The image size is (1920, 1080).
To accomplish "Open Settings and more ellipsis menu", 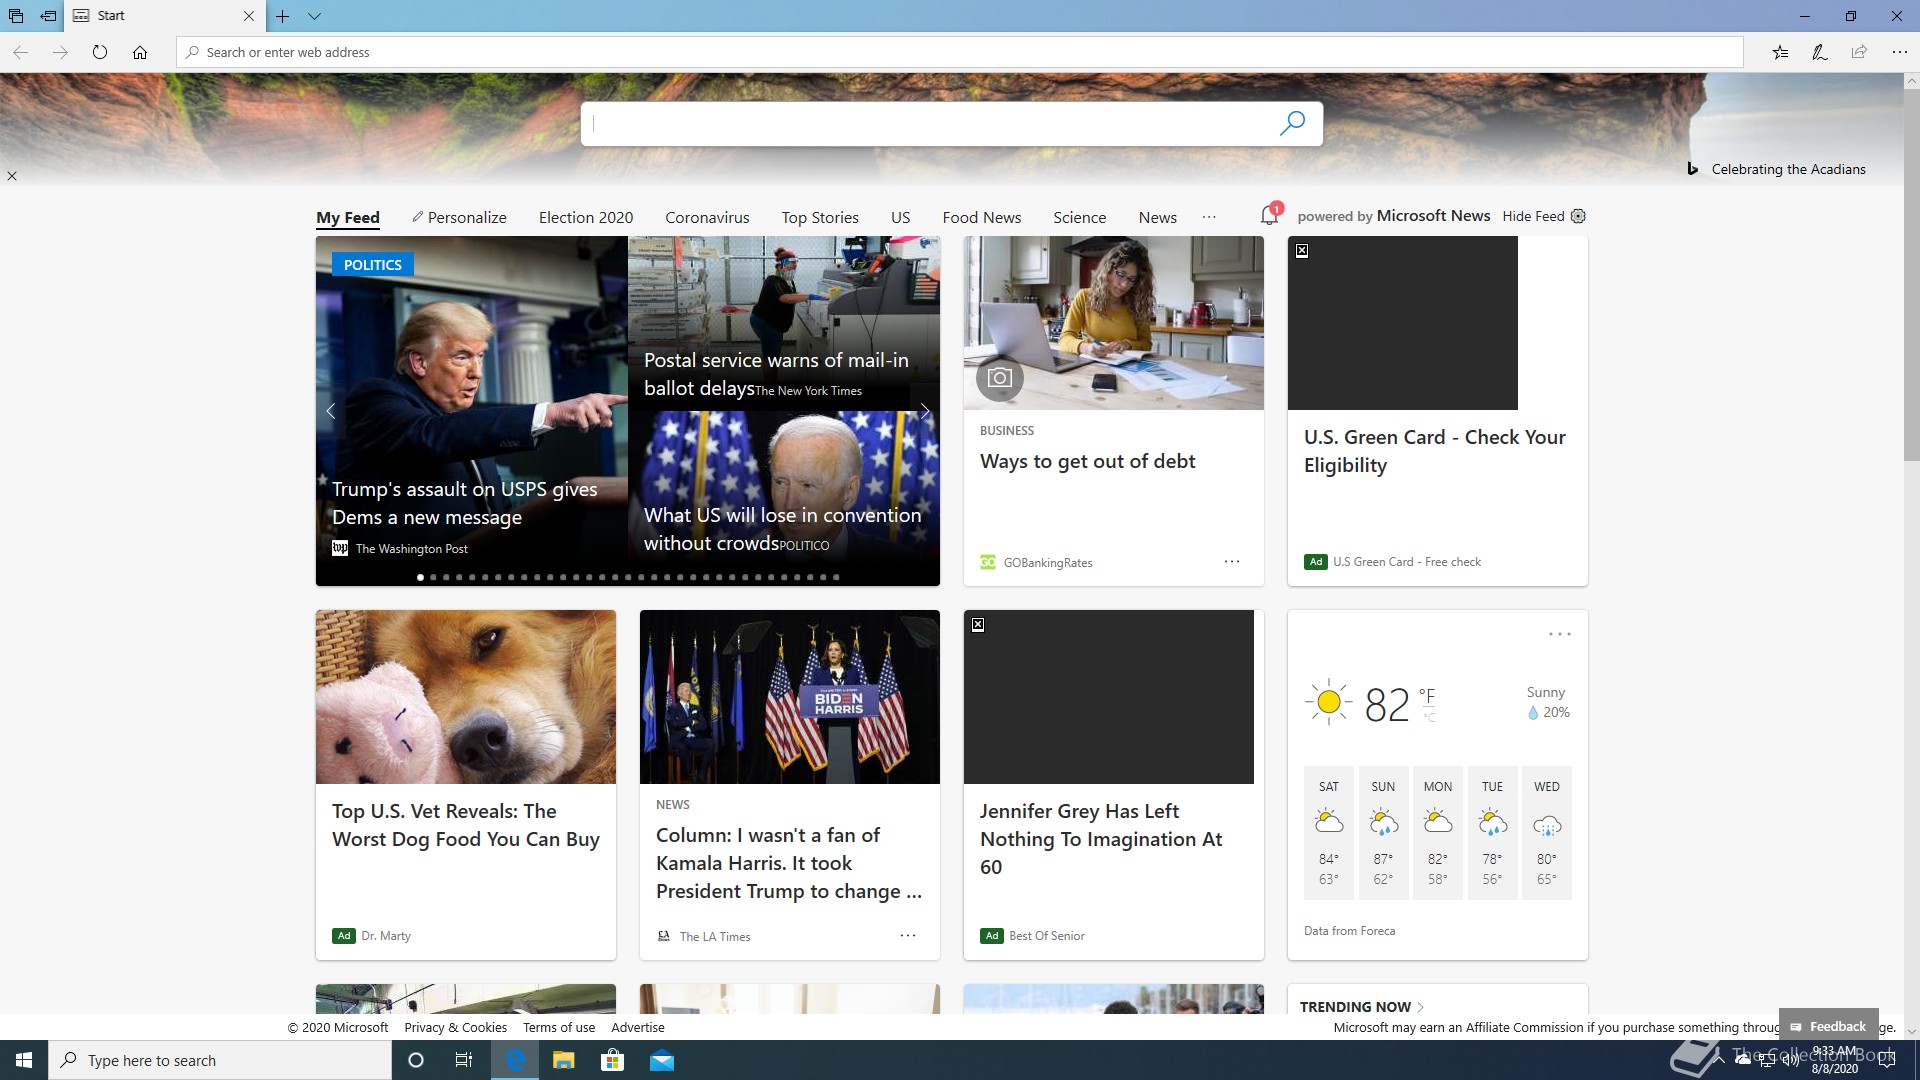I will pos(1899,52).
